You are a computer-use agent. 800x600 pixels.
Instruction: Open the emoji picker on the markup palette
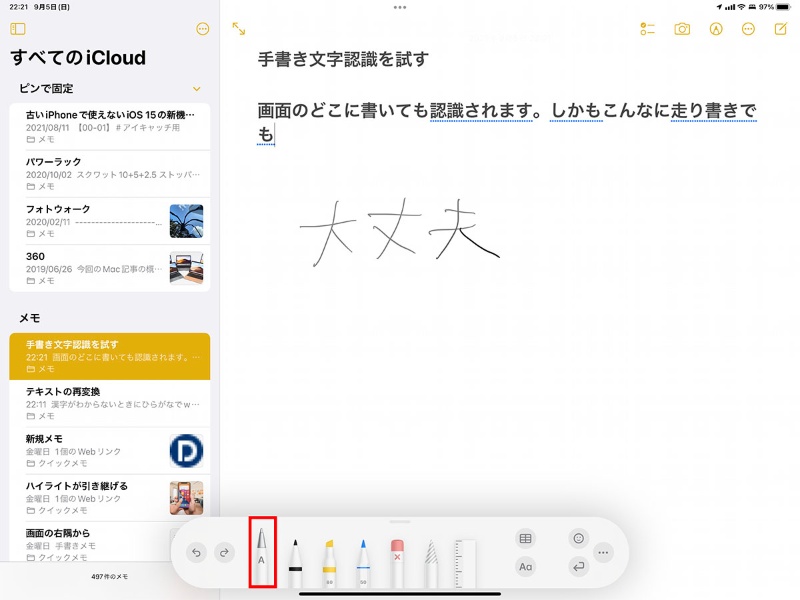(578, 538)
